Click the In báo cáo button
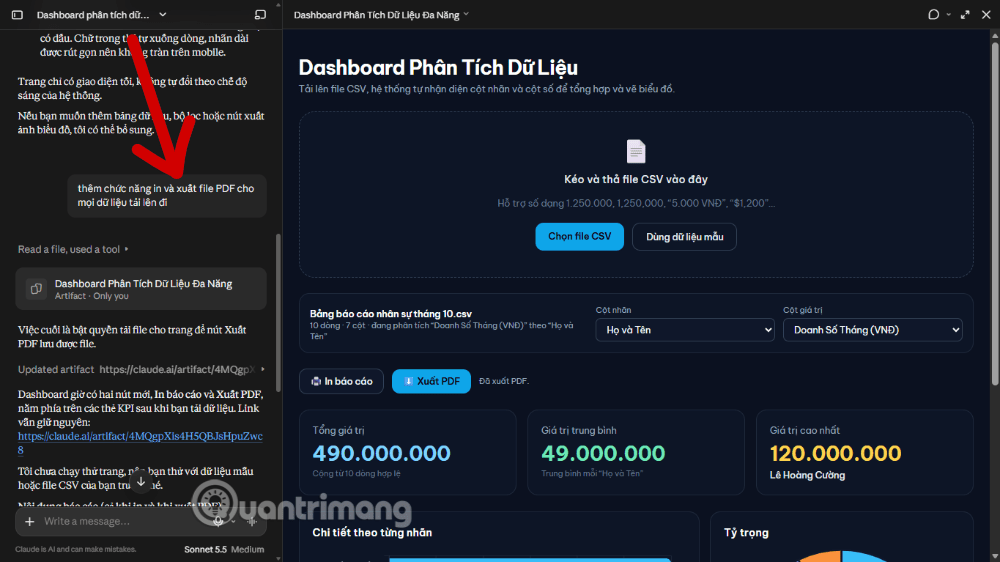The height and width of the screenshot is (562, 1000). (341, 381)
